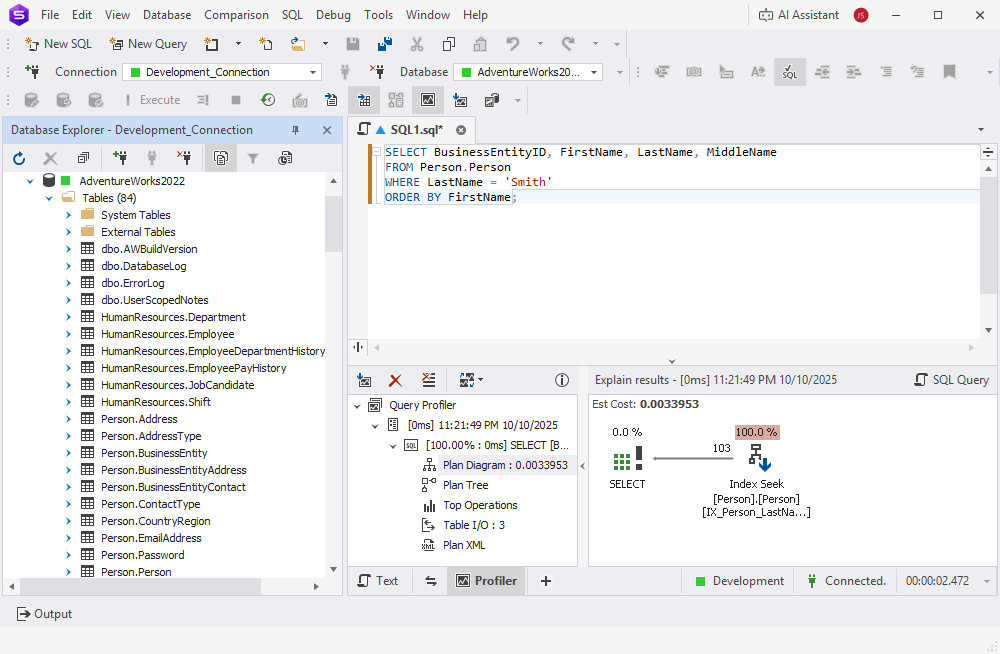Click the server-and-chart icon at the end of the execute toolbar
The height and width of the screenshot is (654, 1000).
[x=492, y=100]
